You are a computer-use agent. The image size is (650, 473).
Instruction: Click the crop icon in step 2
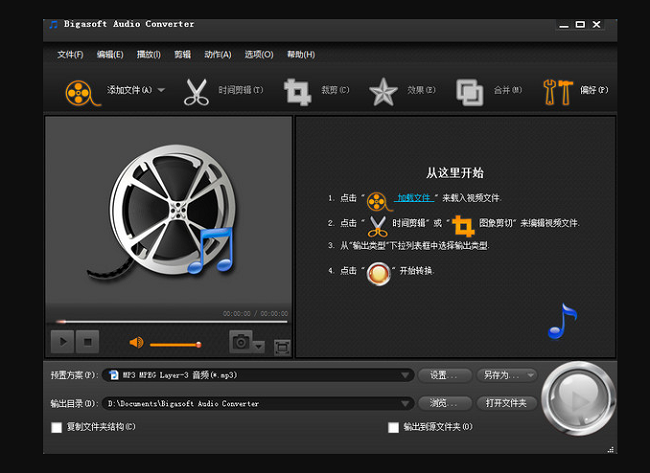[463, 226]
